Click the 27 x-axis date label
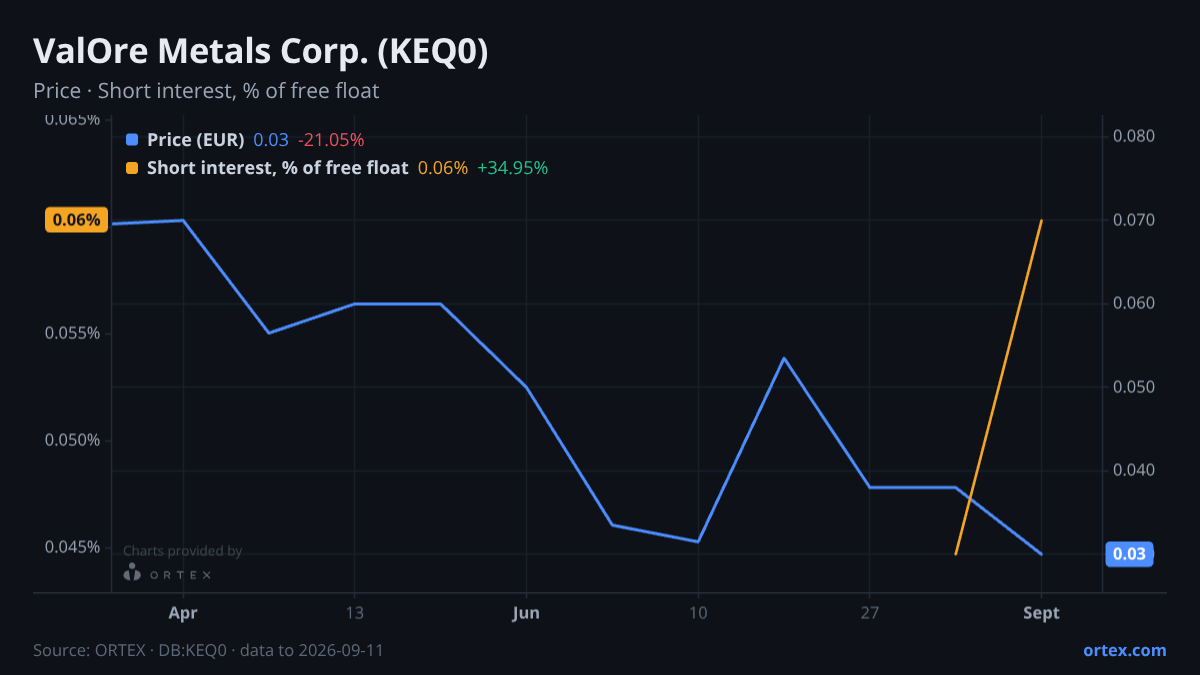This screenshot has width=1200, height=675. pyautogui.click(x=869, y=613)
